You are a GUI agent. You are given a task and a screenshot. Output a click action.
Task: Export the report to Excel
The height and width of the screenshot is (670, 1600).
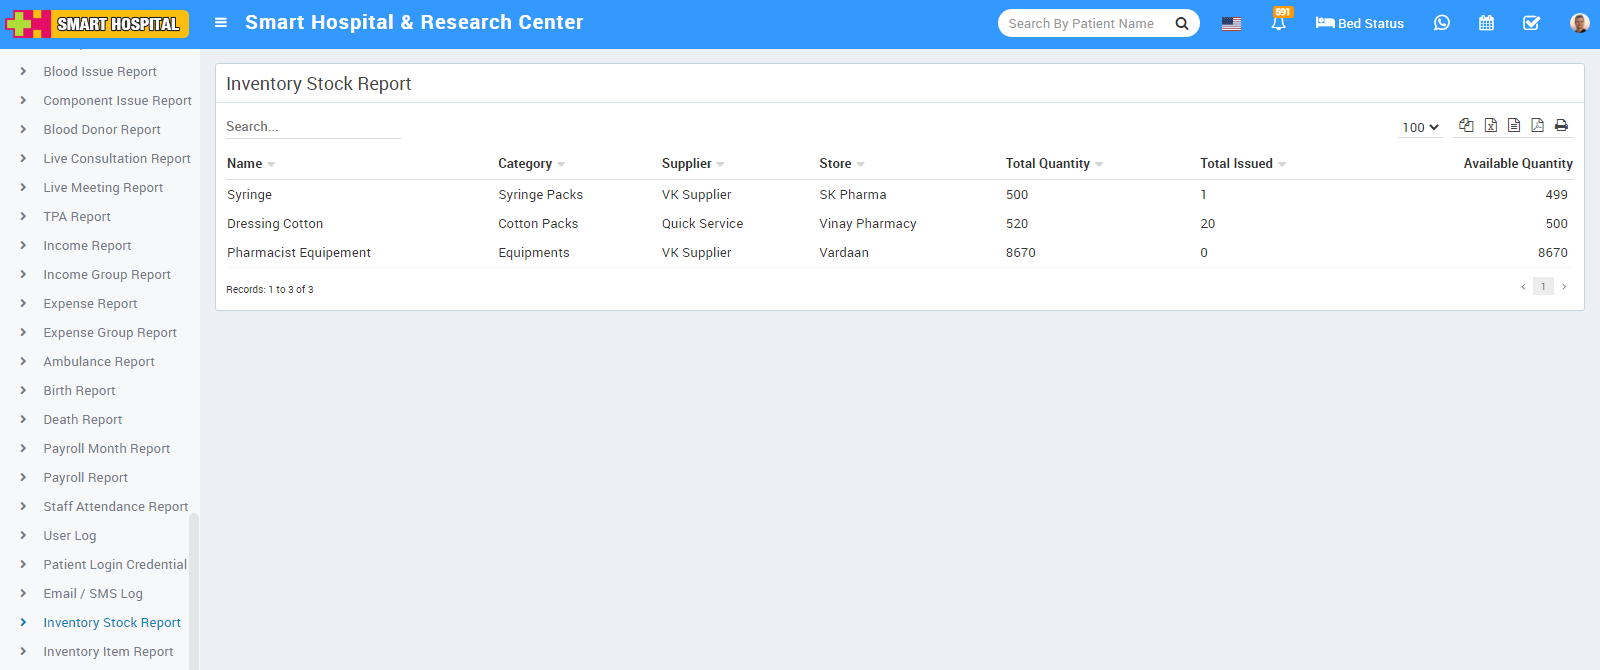(1490, 125)
